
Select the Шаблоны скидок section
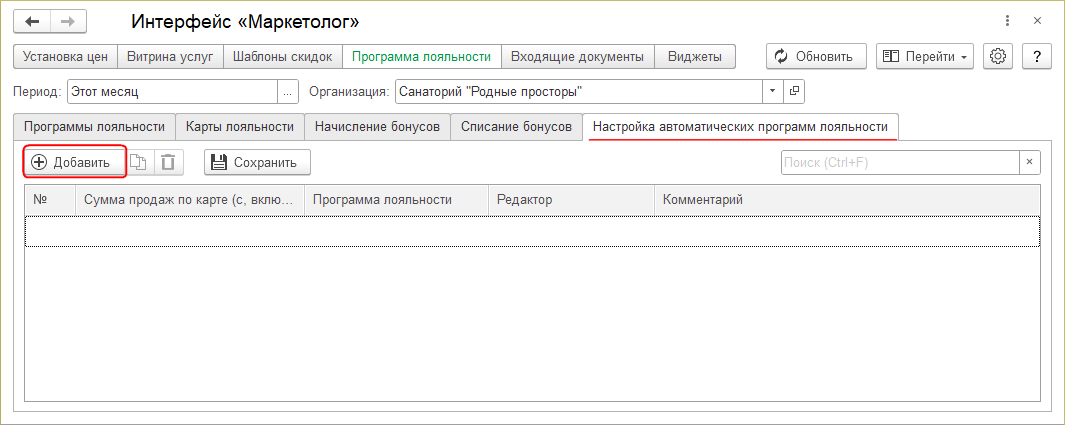pos(282,57)
